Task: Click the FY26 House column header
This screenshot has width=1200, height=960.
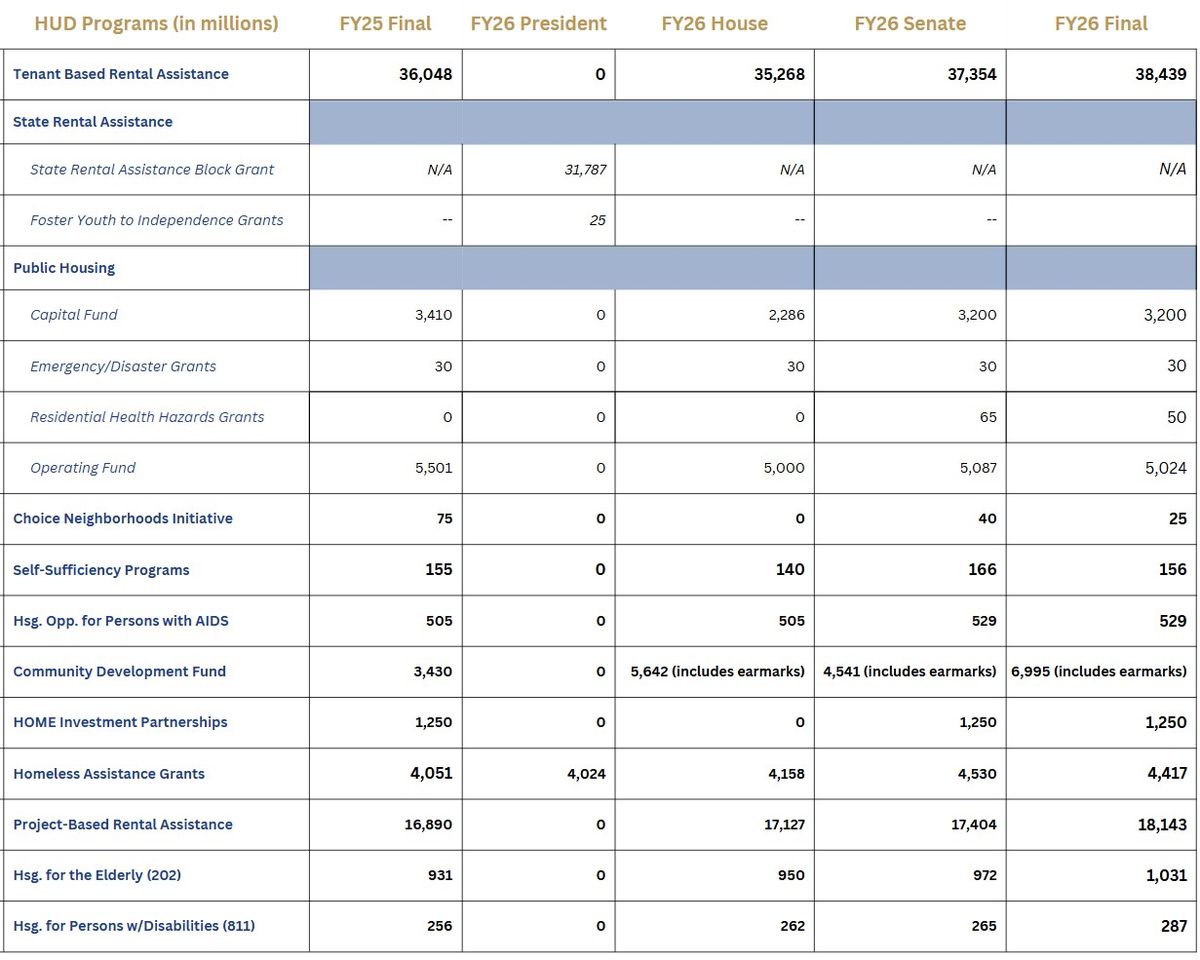Action: tap(714, 23)
